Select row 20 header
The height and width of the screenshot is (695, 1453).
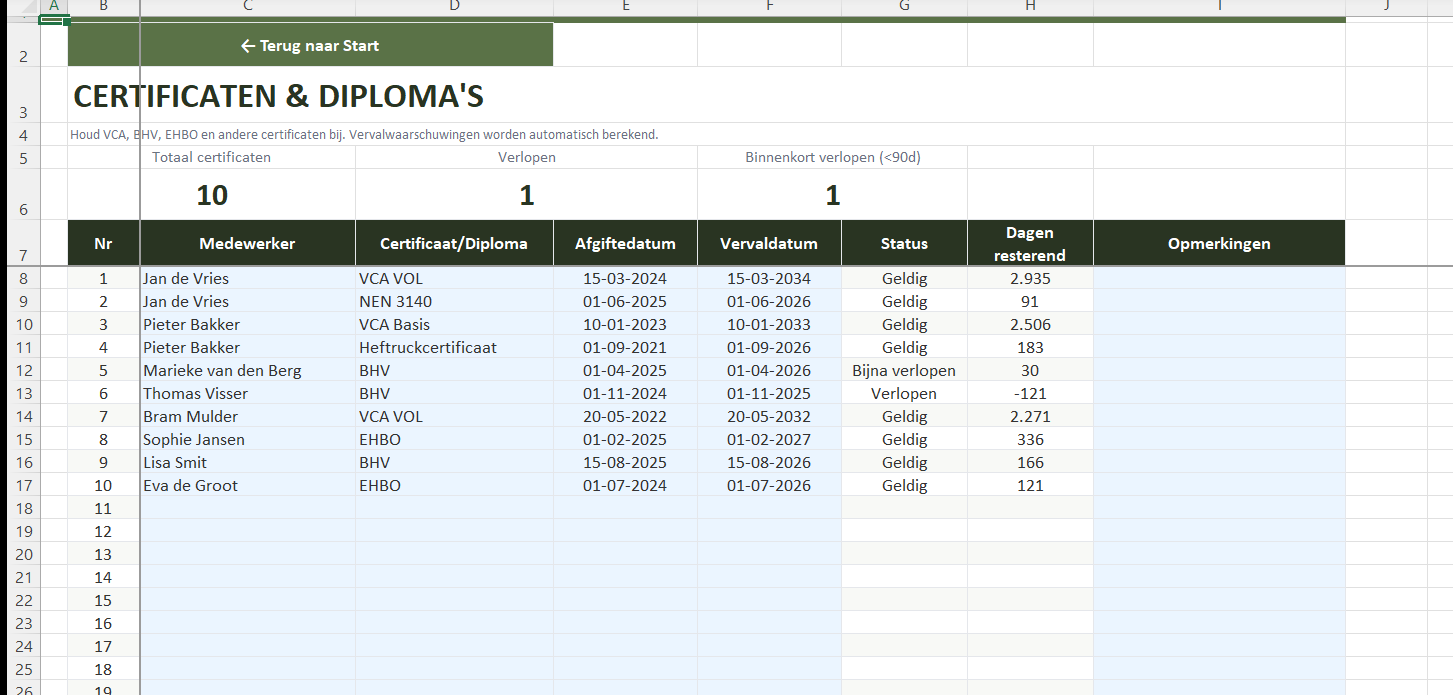23,555
